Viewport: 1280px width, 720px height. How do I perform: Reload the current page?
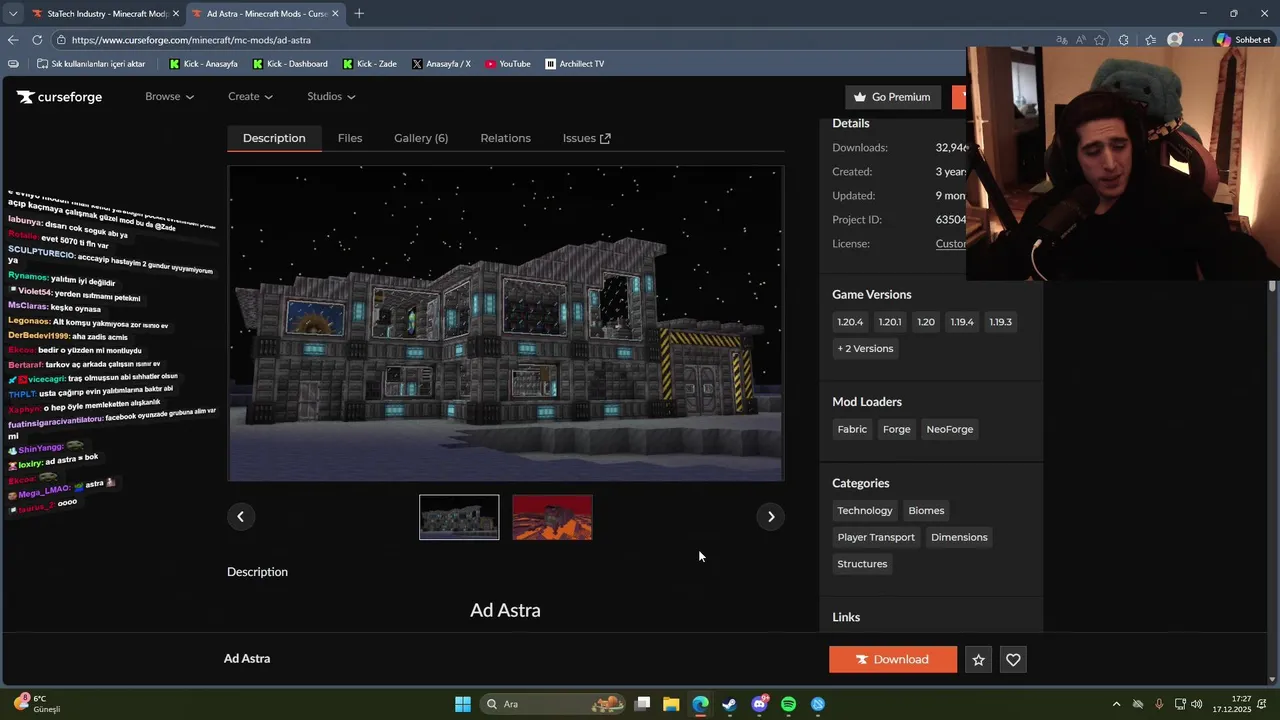point(37,40)
